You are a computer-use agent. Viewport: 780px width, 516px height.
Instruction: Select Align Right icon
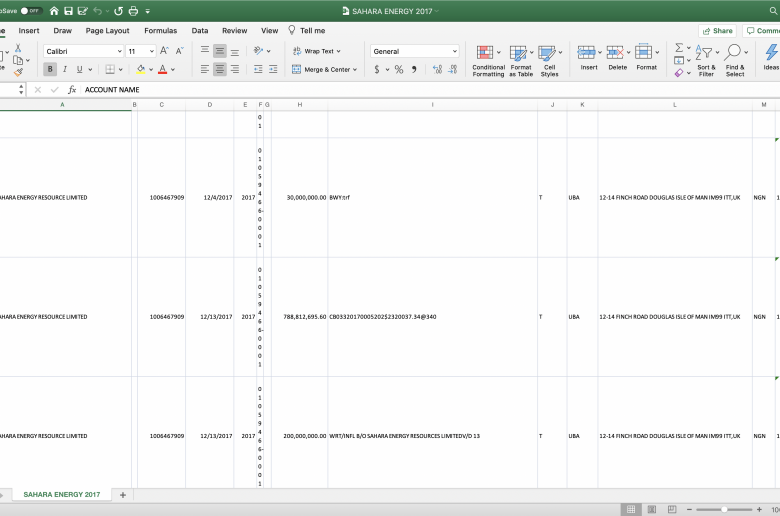[235, 69]
